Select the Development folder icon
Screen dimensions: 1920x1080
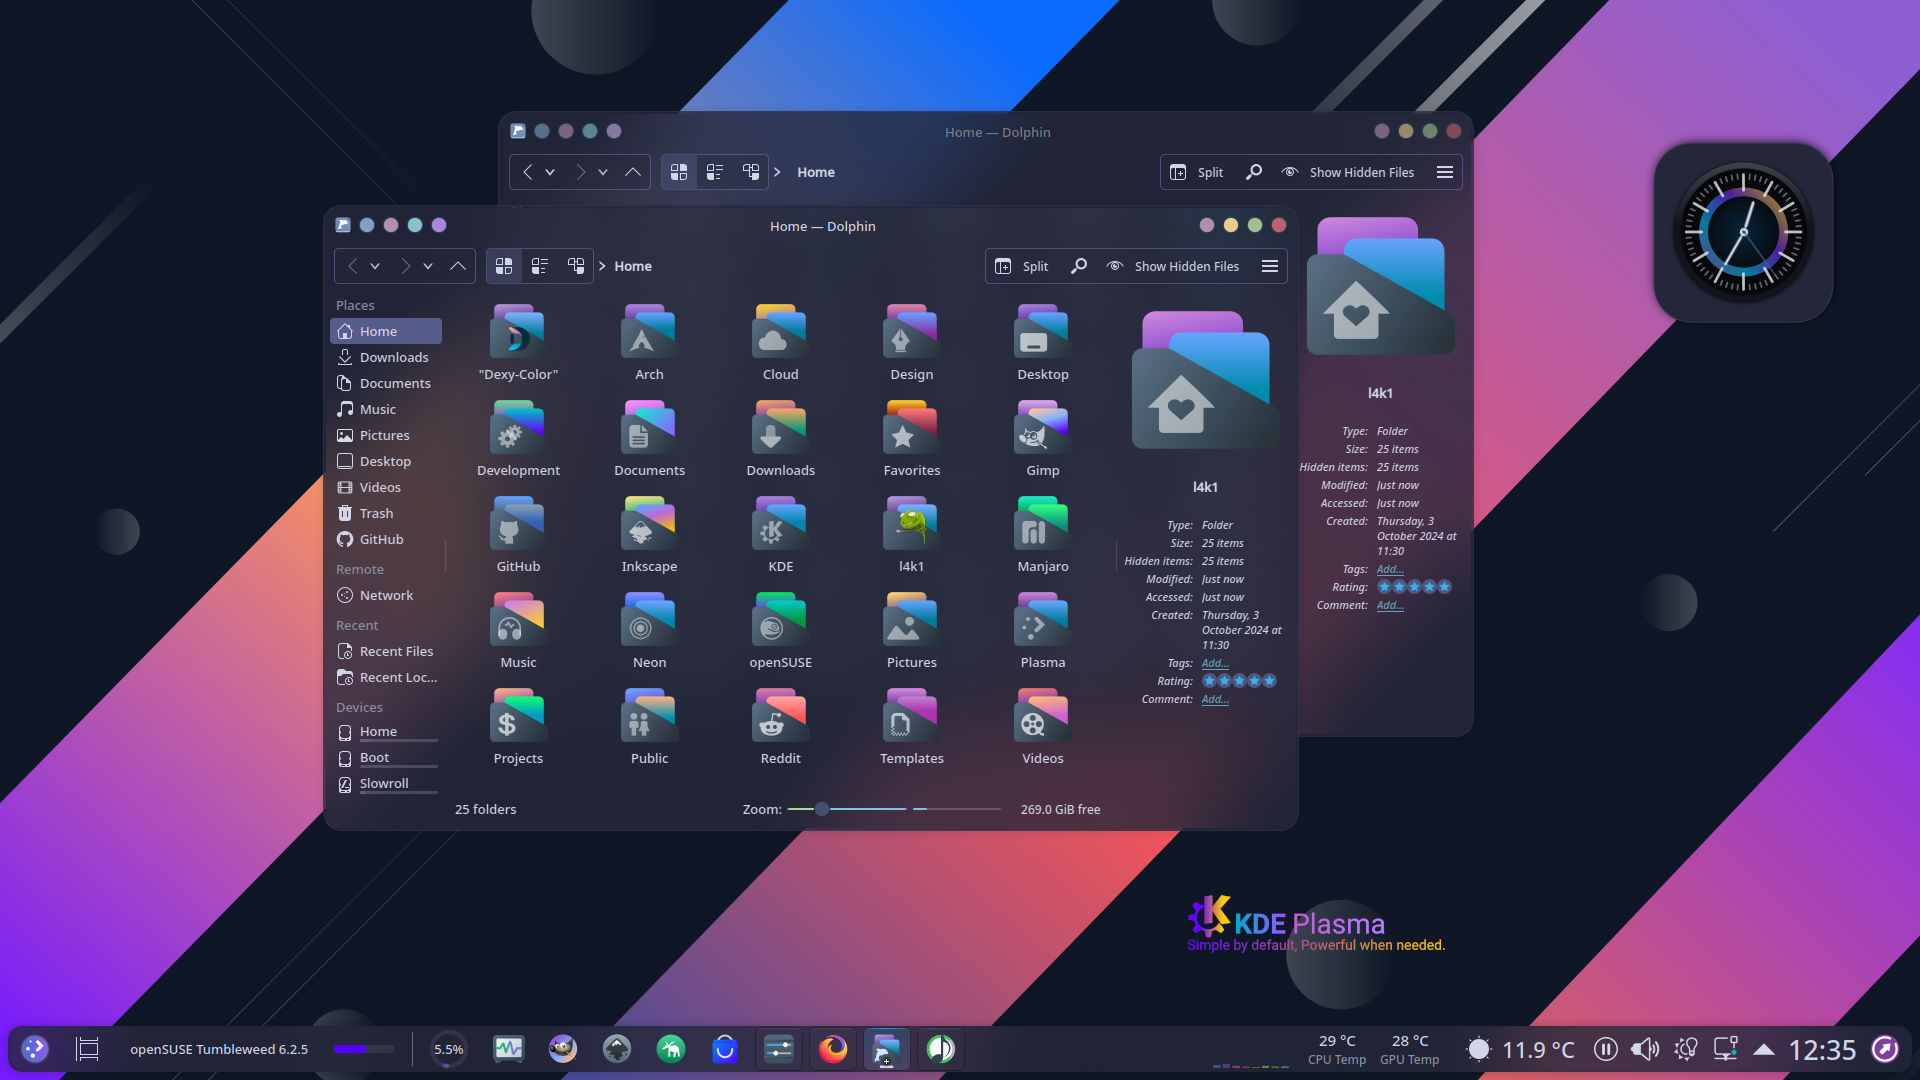pos(518,428)
